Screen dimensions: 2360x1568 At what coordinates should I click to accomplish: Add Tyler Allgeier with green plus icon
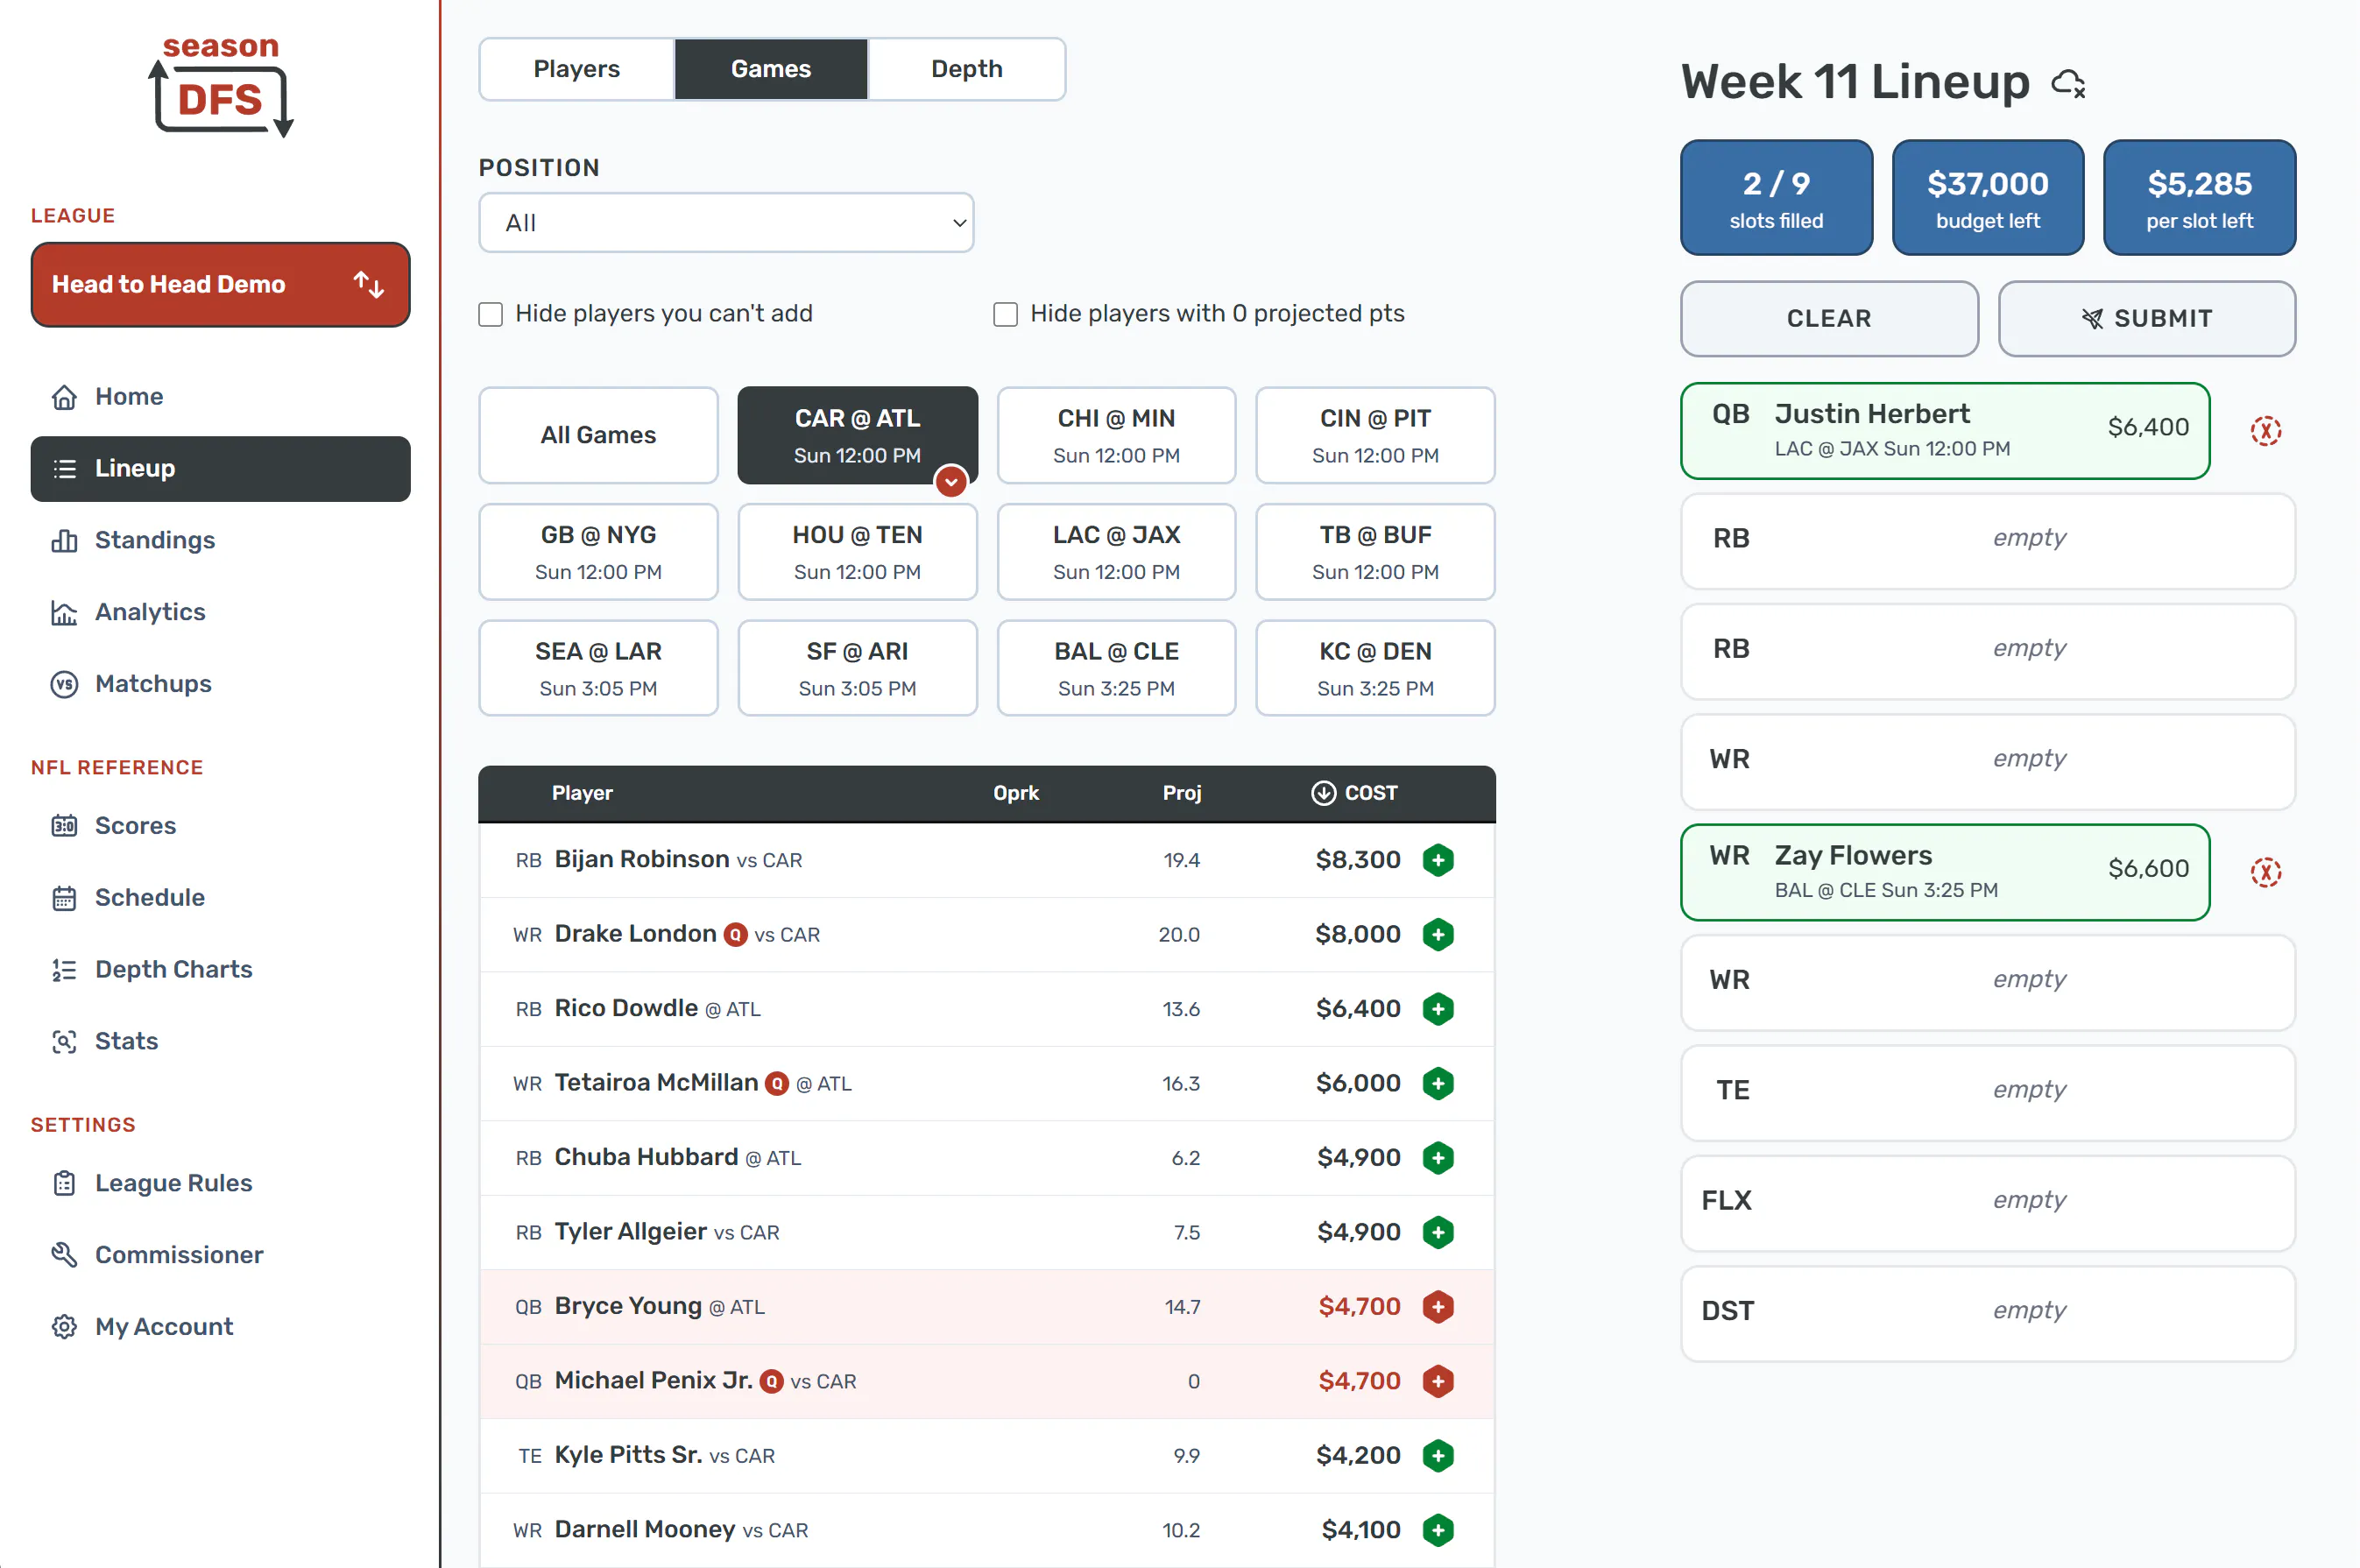pos(1437,1232)
